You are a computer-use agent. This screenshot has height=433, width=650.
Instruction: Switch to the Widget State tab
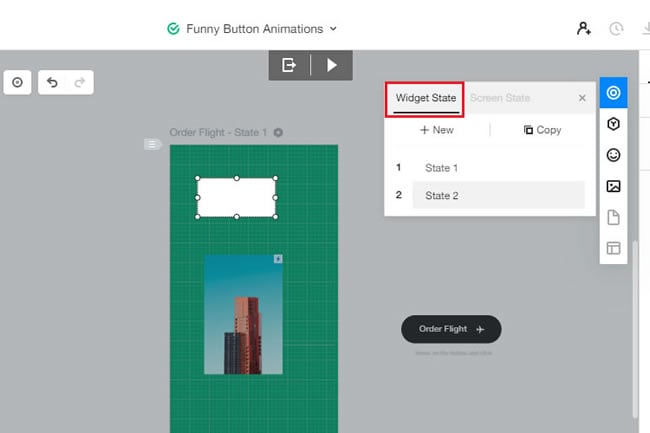point(425,99)
